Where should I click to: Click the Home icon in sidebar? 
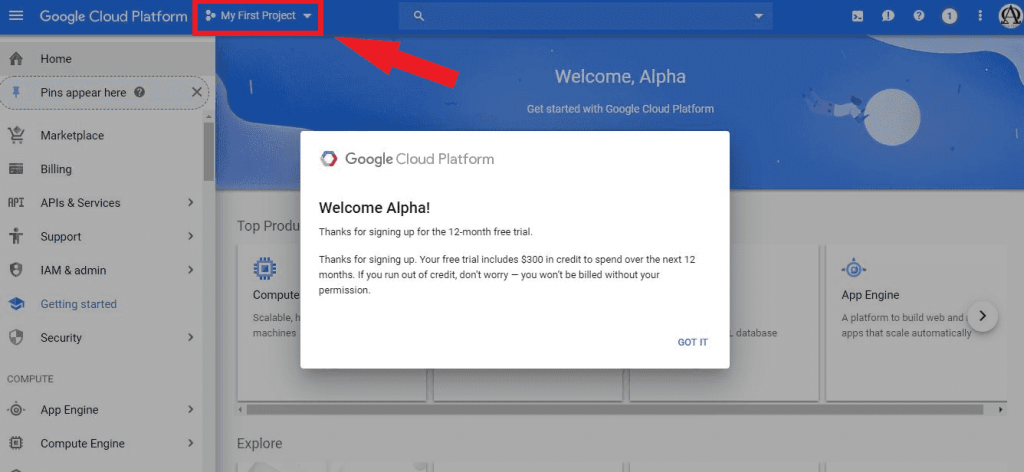[16, 59]
